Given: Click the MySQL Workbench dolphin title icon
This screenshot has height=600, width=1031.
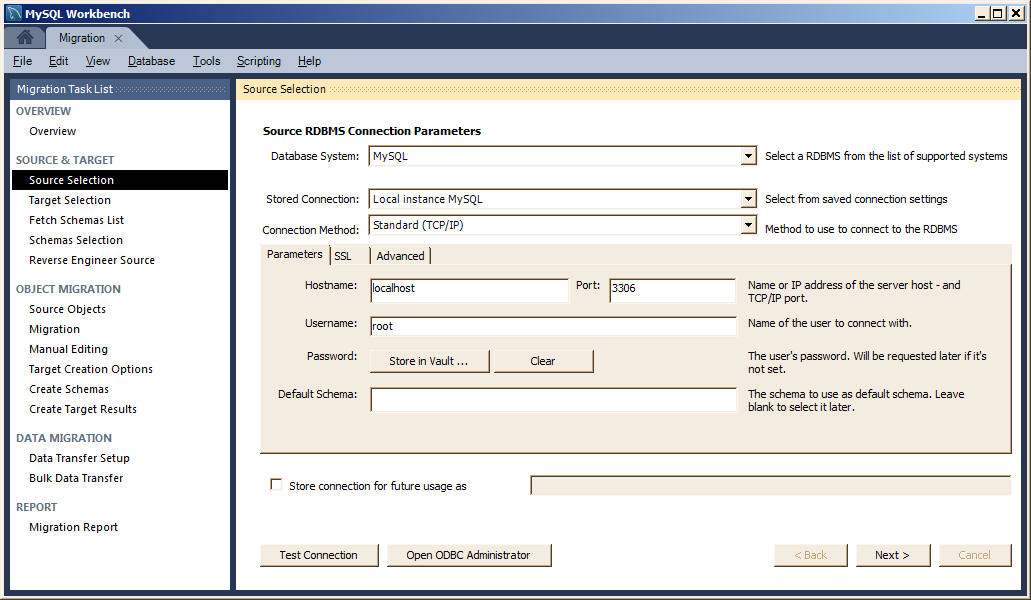Looking at the screenshot, I should (14, 13).
